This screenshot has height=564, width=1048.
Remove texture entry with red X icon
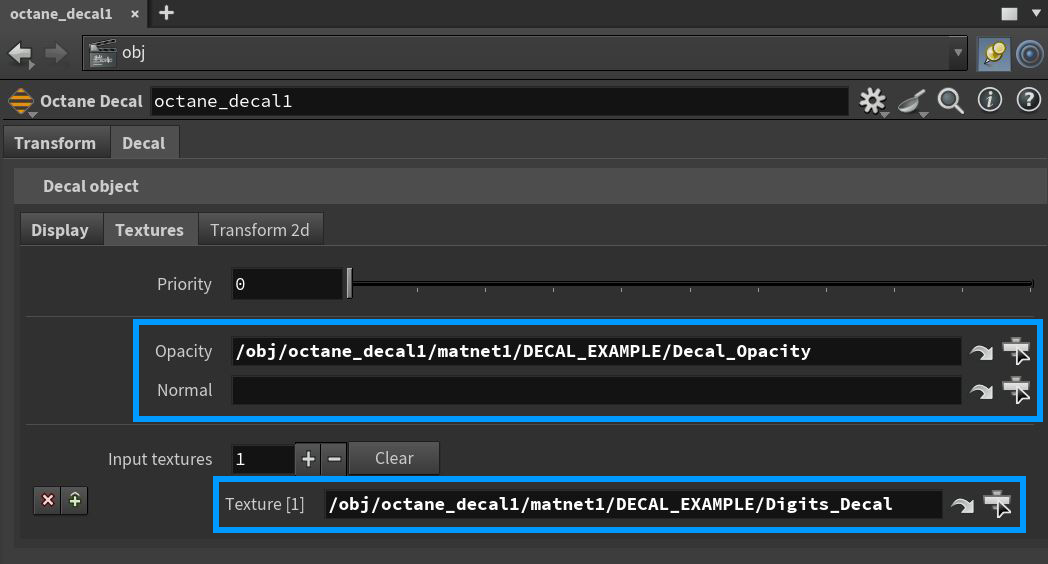click(47, 501)
